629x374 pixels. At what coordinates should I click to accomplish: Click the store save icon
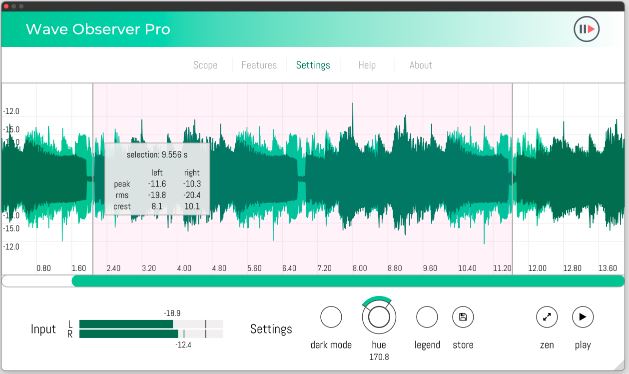coord(463,317)
